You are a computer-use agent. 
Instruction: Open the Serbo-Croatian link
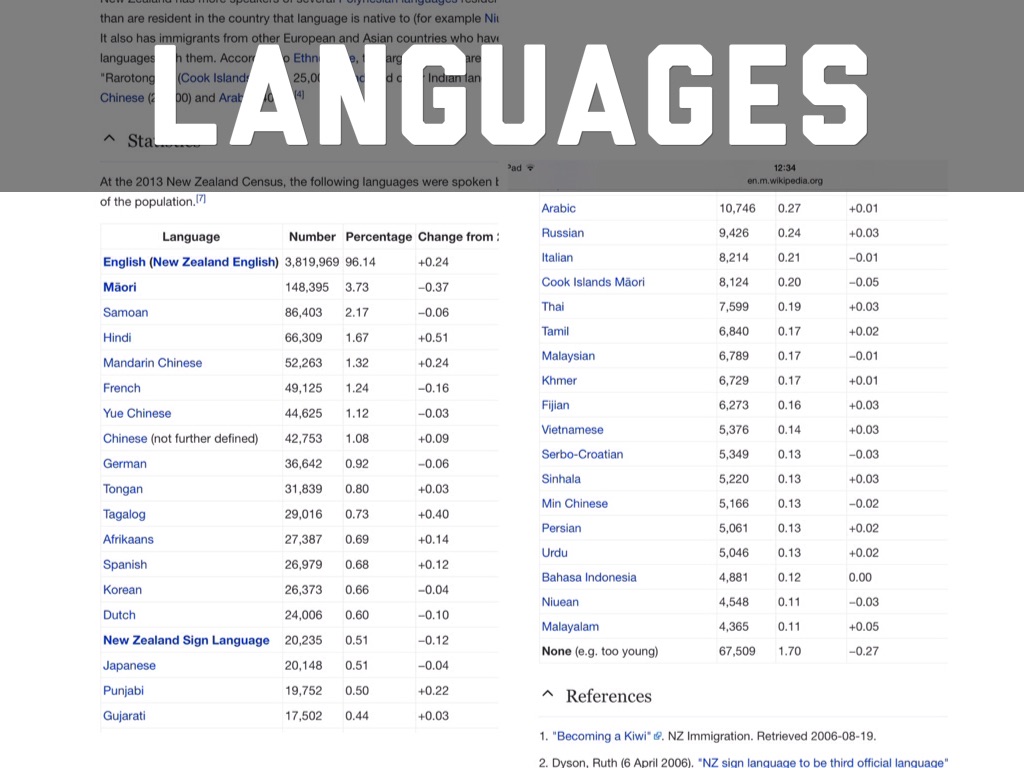[x=582, y=454]
